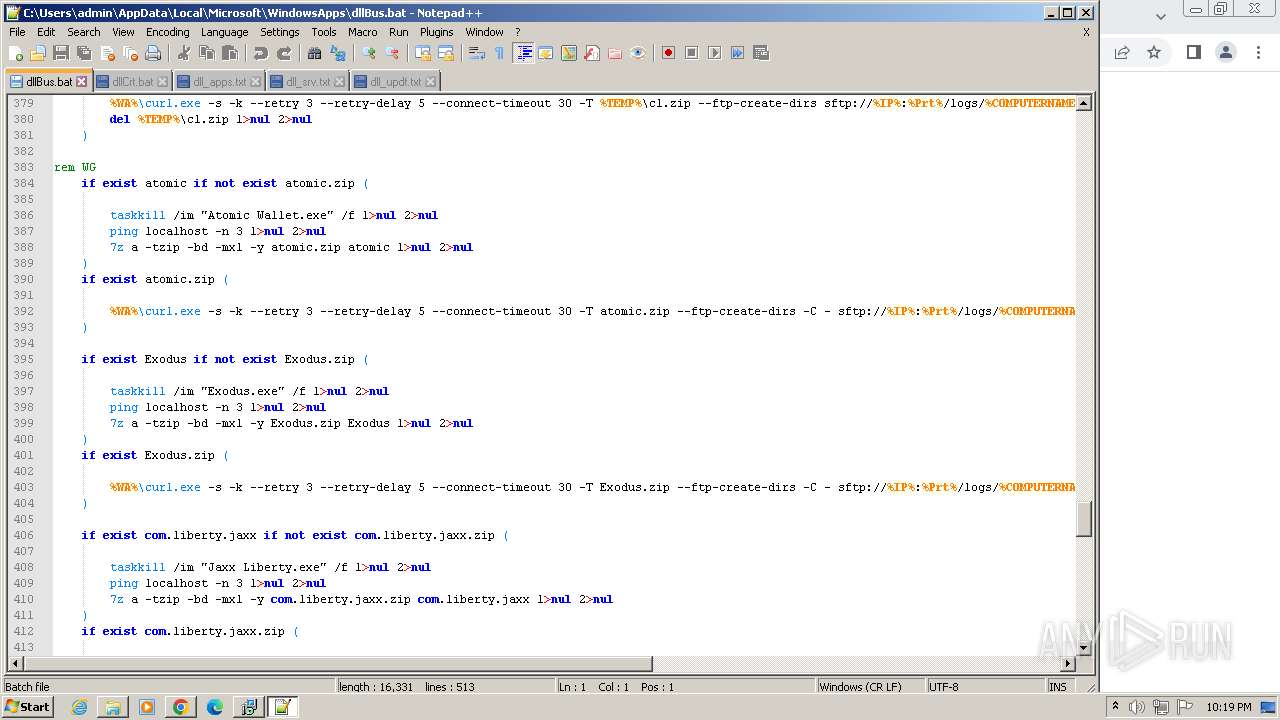
Task: Switch to the dllCrt.bat tab
Action: (x=132, y=81)
